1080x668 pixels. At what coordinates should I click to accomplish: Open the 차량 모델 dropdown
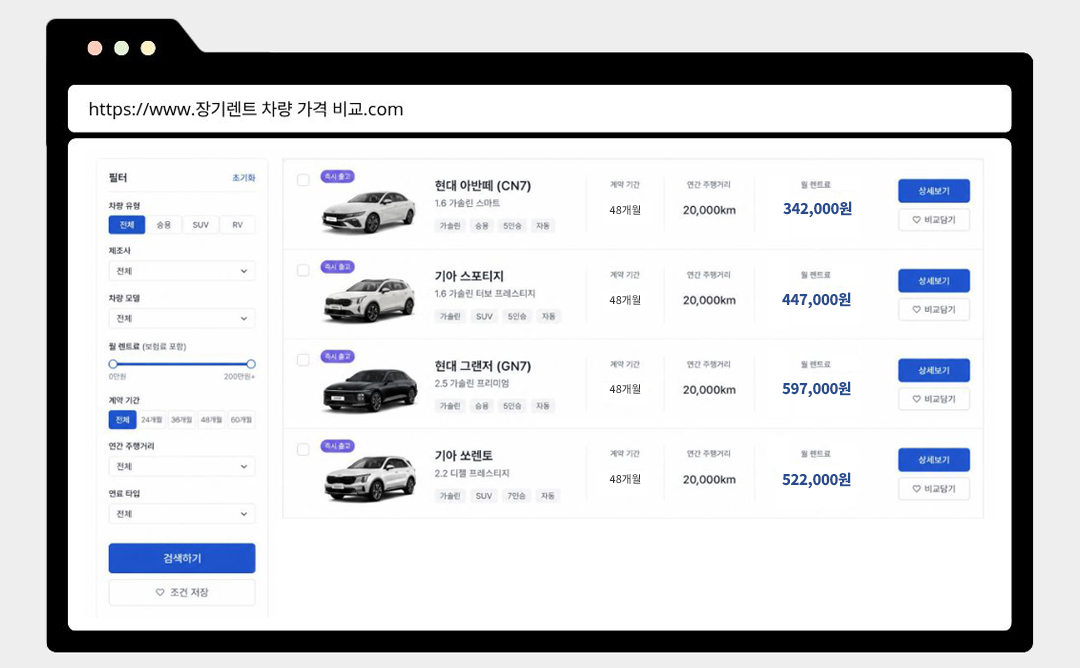point(182,318)
